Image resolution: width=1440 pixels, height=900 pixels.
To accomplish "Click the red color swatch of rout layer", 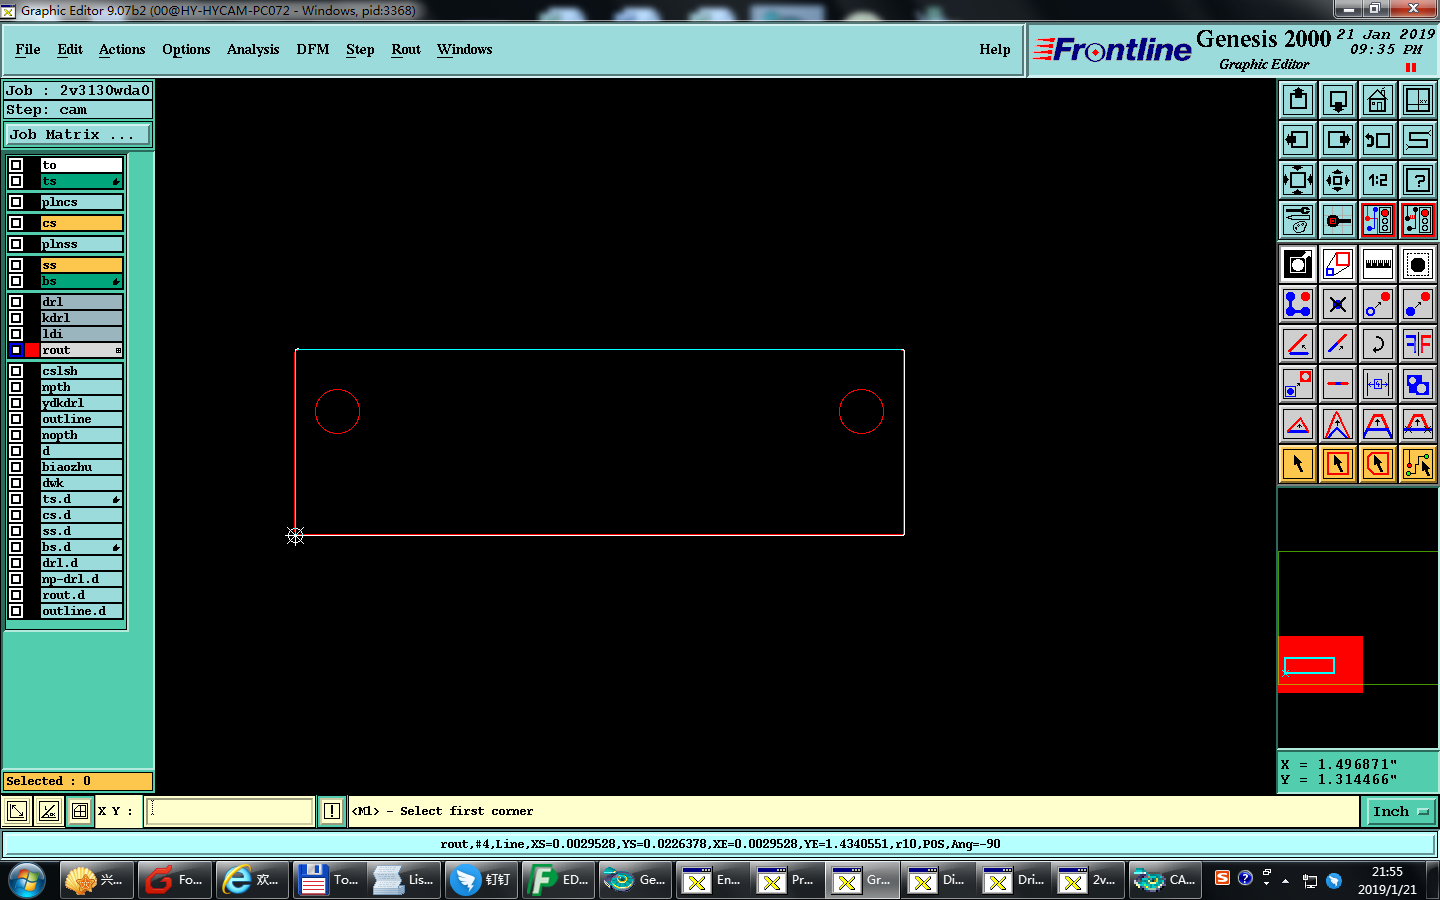I will coord(32,350).
